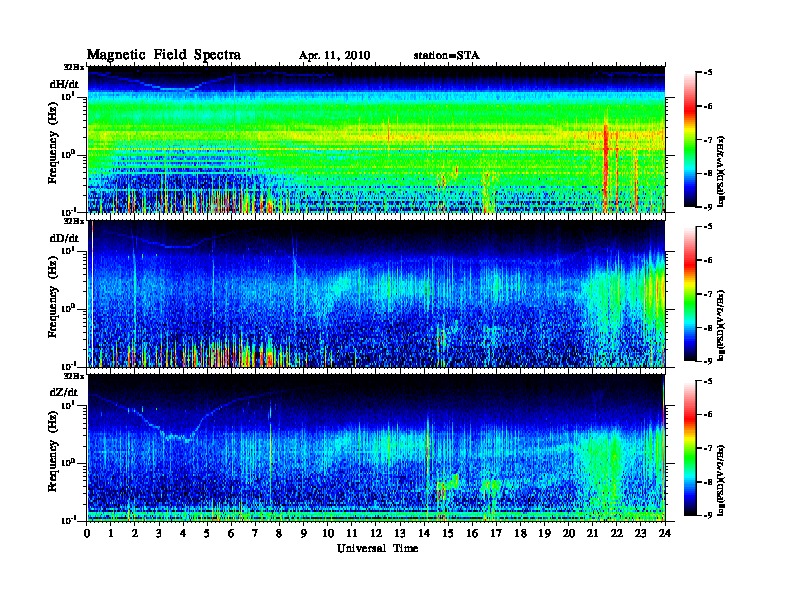Click the date 'Apr. 11, 2010'
The height and width of the screenshot is (612, 792).
[x=334, y=56]
